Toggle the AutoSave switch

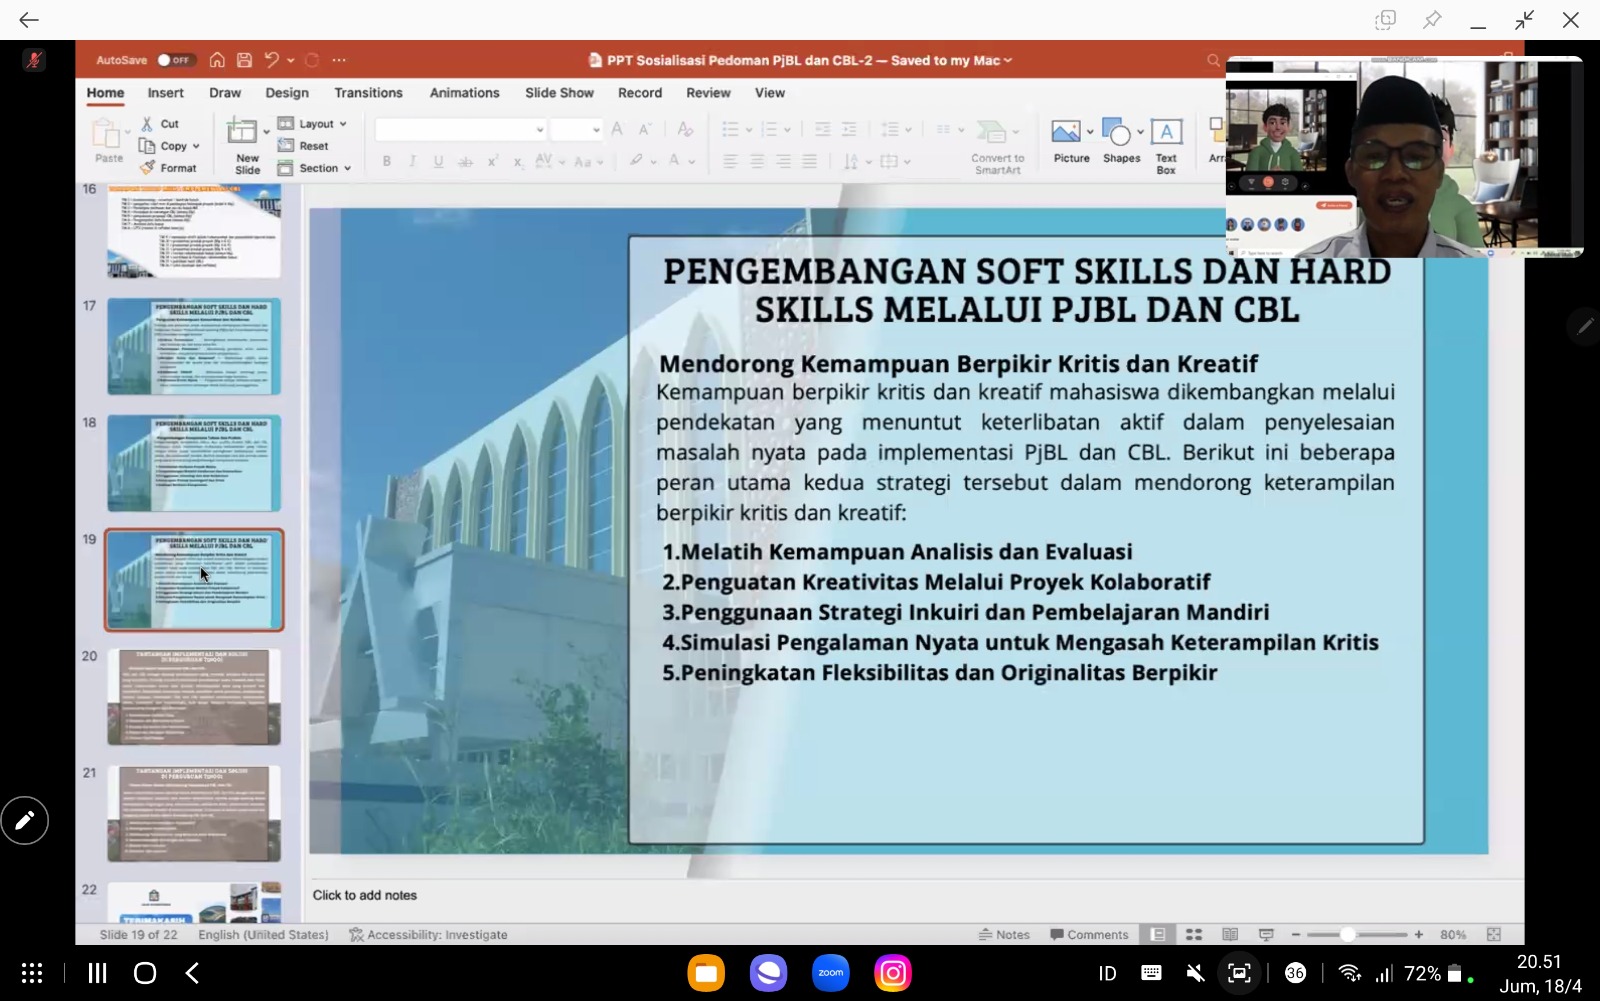(x=174, y=60)
